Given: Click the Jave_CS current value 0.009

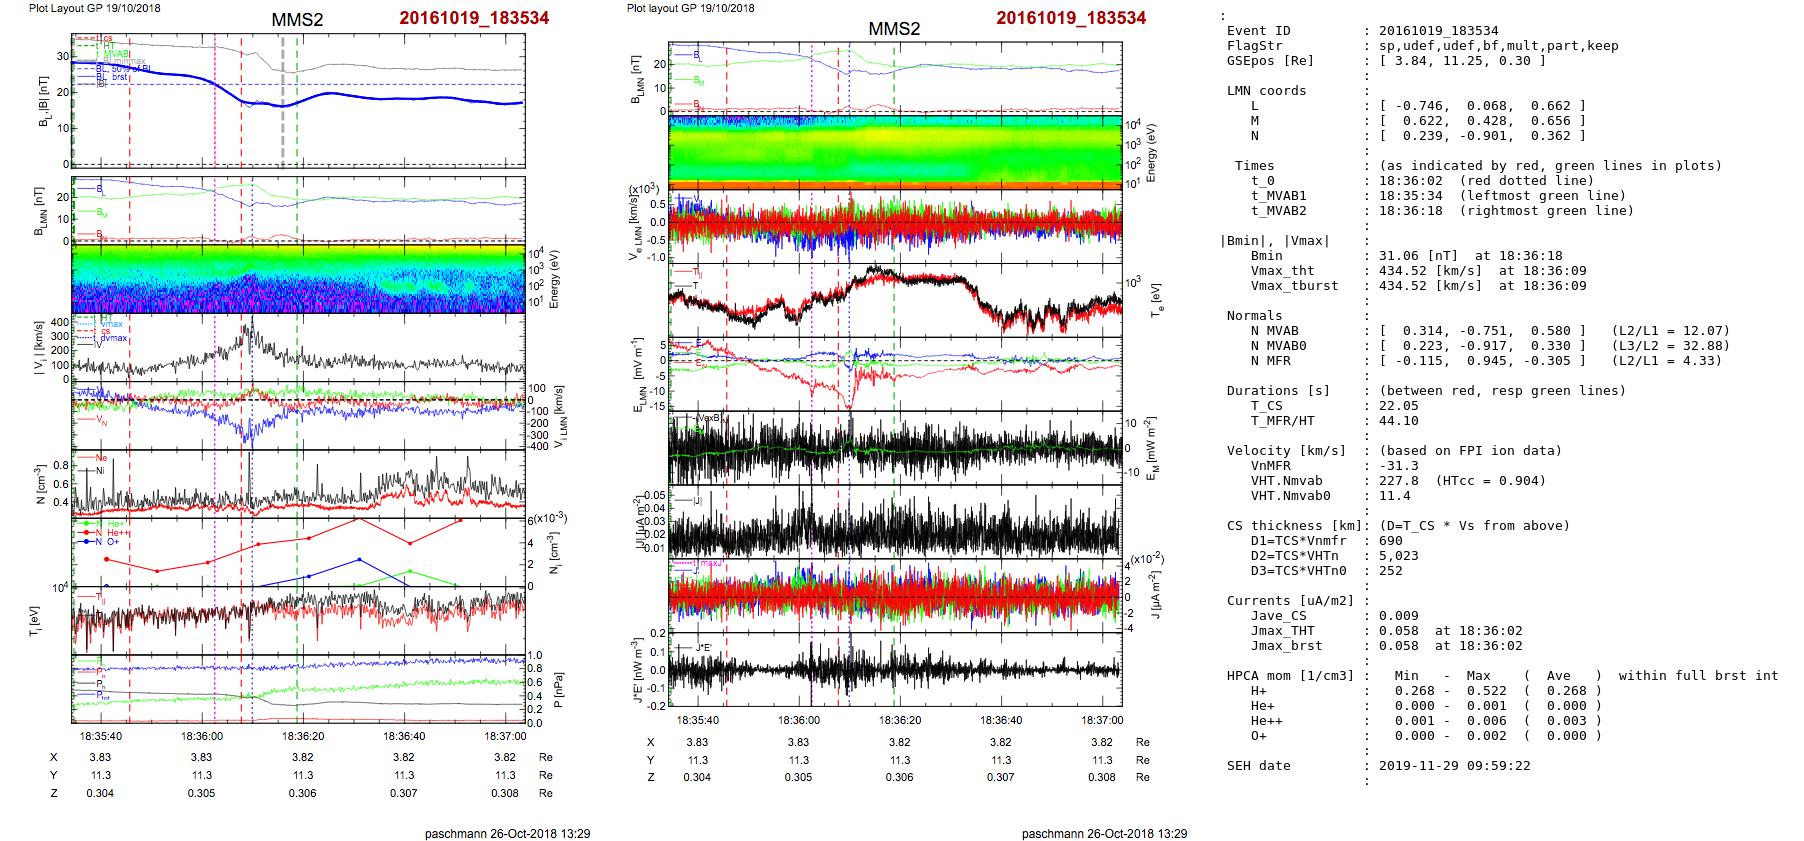Looking at the screenshot, I should pyautogui.click(x=1398, y=616).
